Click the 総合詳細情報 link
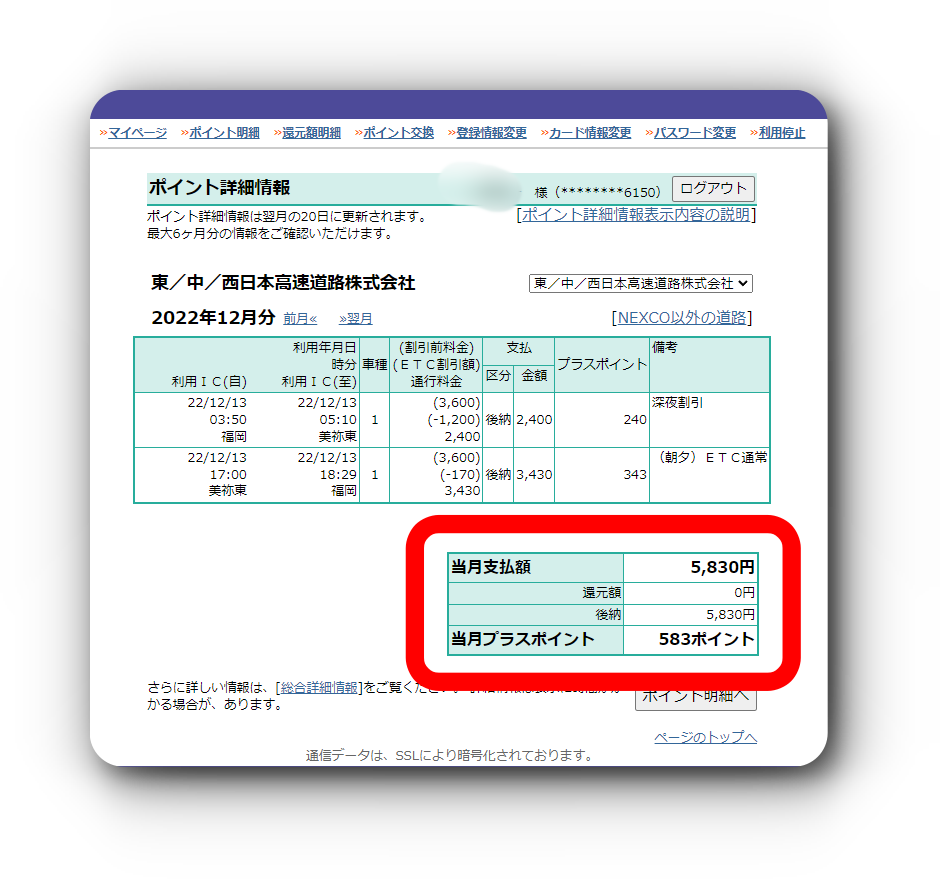Screen dimensions: 940x879 [319, 687]
